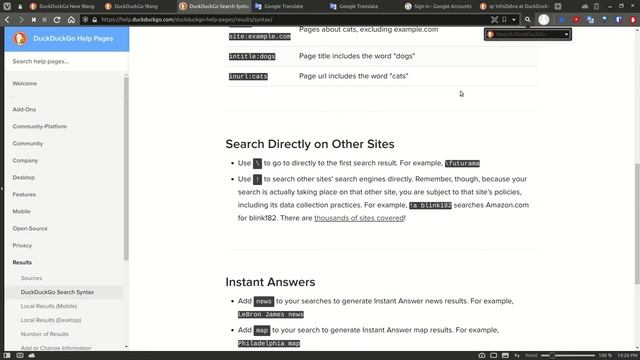The image size is (640, 360).
Task: Click the rewind history button
Action: coord(33,20)
